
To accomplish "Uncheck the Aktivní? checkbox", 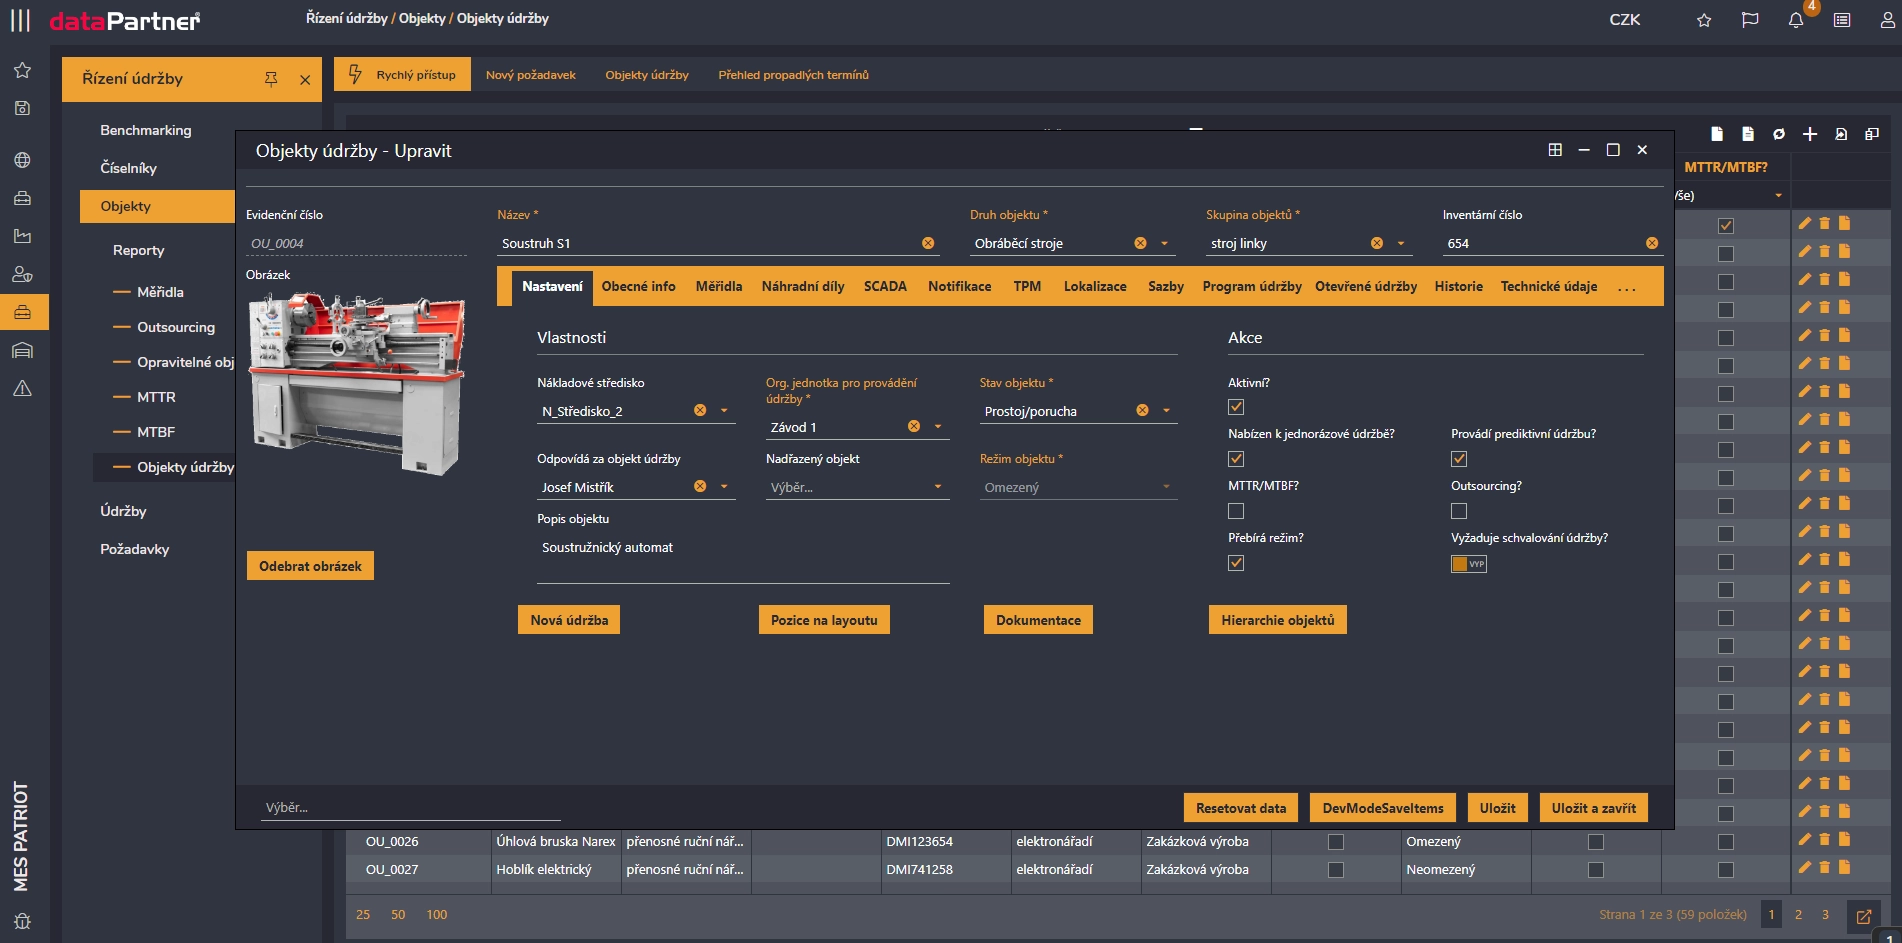I will tap(1236, 407).
